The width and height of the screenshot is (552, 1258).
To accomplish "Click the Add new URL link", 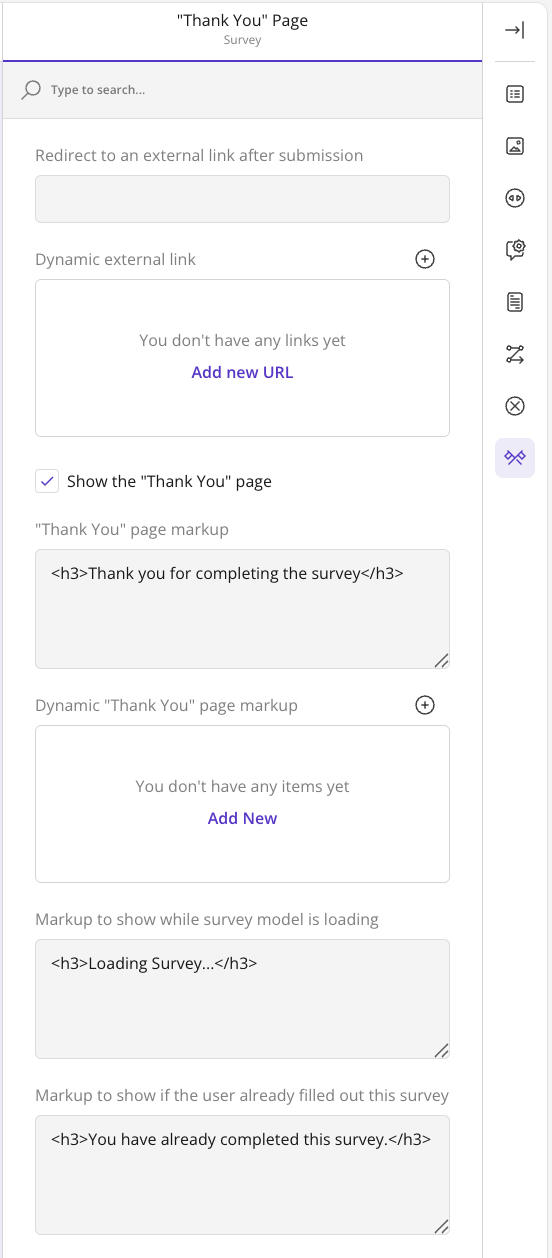I will (x=242, y=372).
